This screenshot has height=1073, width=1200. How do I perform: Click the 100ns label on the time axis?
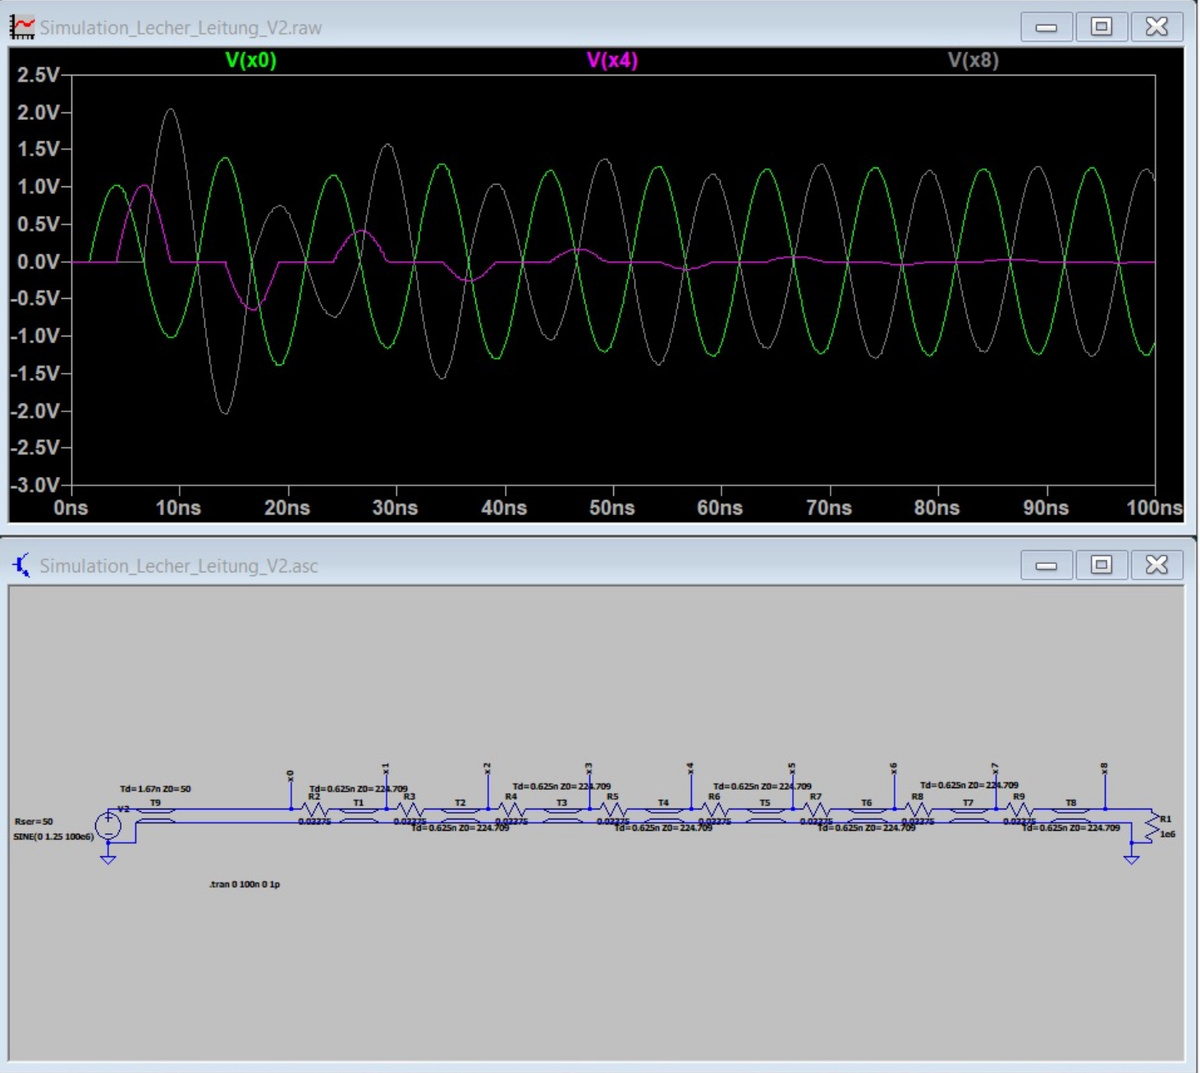1154,508
